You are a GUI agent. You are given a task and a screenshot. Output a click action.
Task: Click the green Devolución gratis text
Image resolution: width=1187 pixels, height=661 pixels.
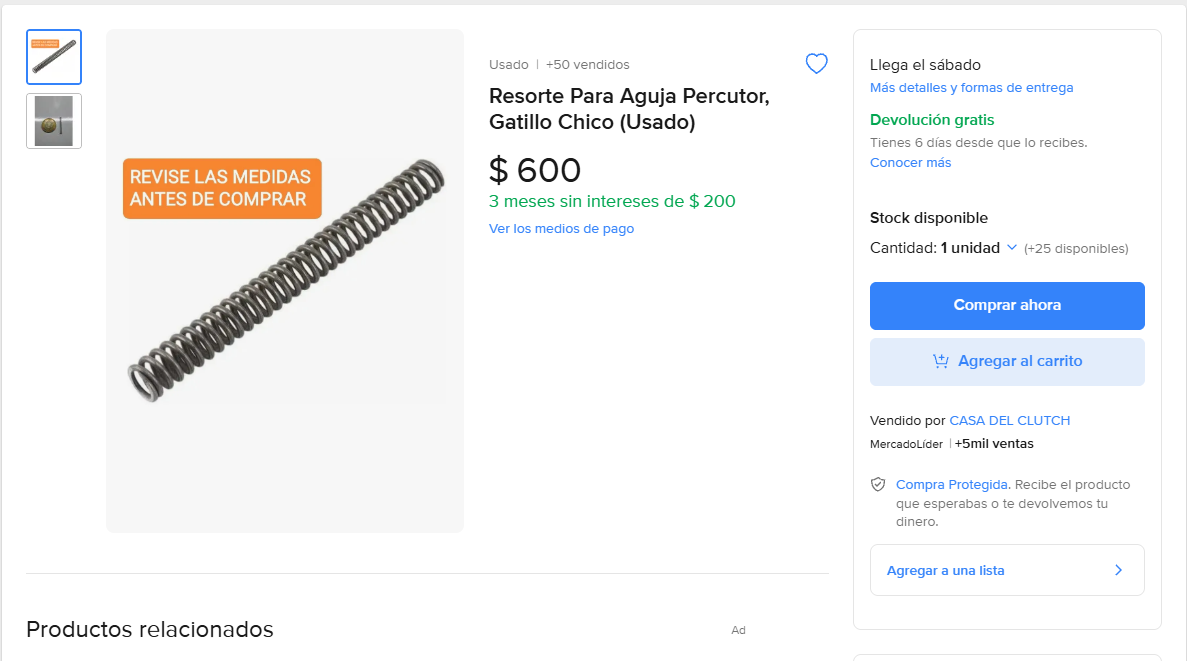click(932, 120)
